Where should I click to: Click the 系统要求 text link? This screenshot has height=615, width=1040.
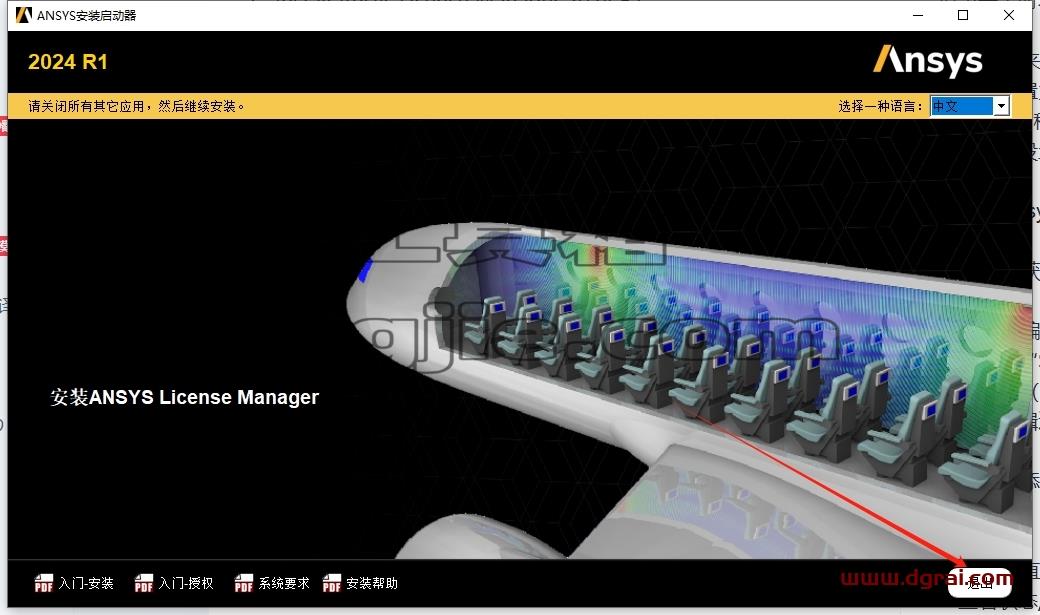coord(284,583)
